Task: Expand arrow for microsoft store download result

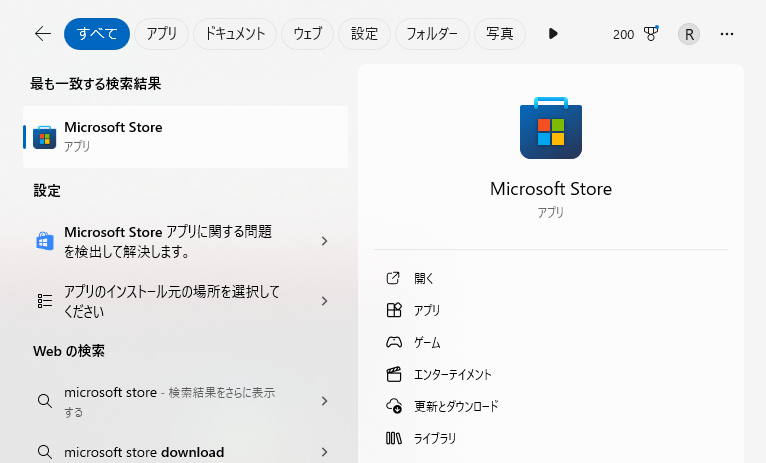Action: pos(324,452)
